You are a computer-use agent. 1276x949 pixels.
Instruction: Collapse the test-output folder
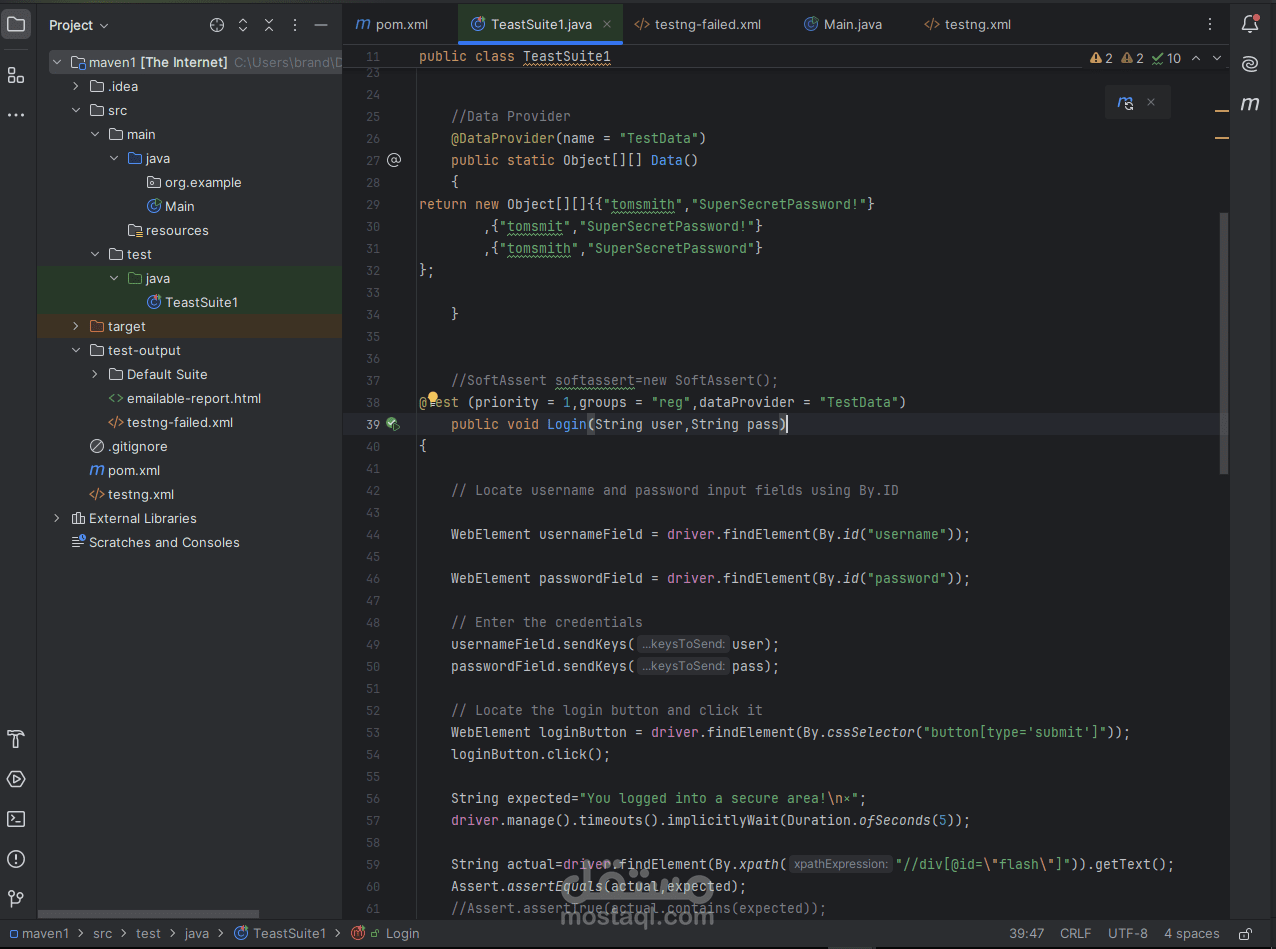tap(76, 351)
